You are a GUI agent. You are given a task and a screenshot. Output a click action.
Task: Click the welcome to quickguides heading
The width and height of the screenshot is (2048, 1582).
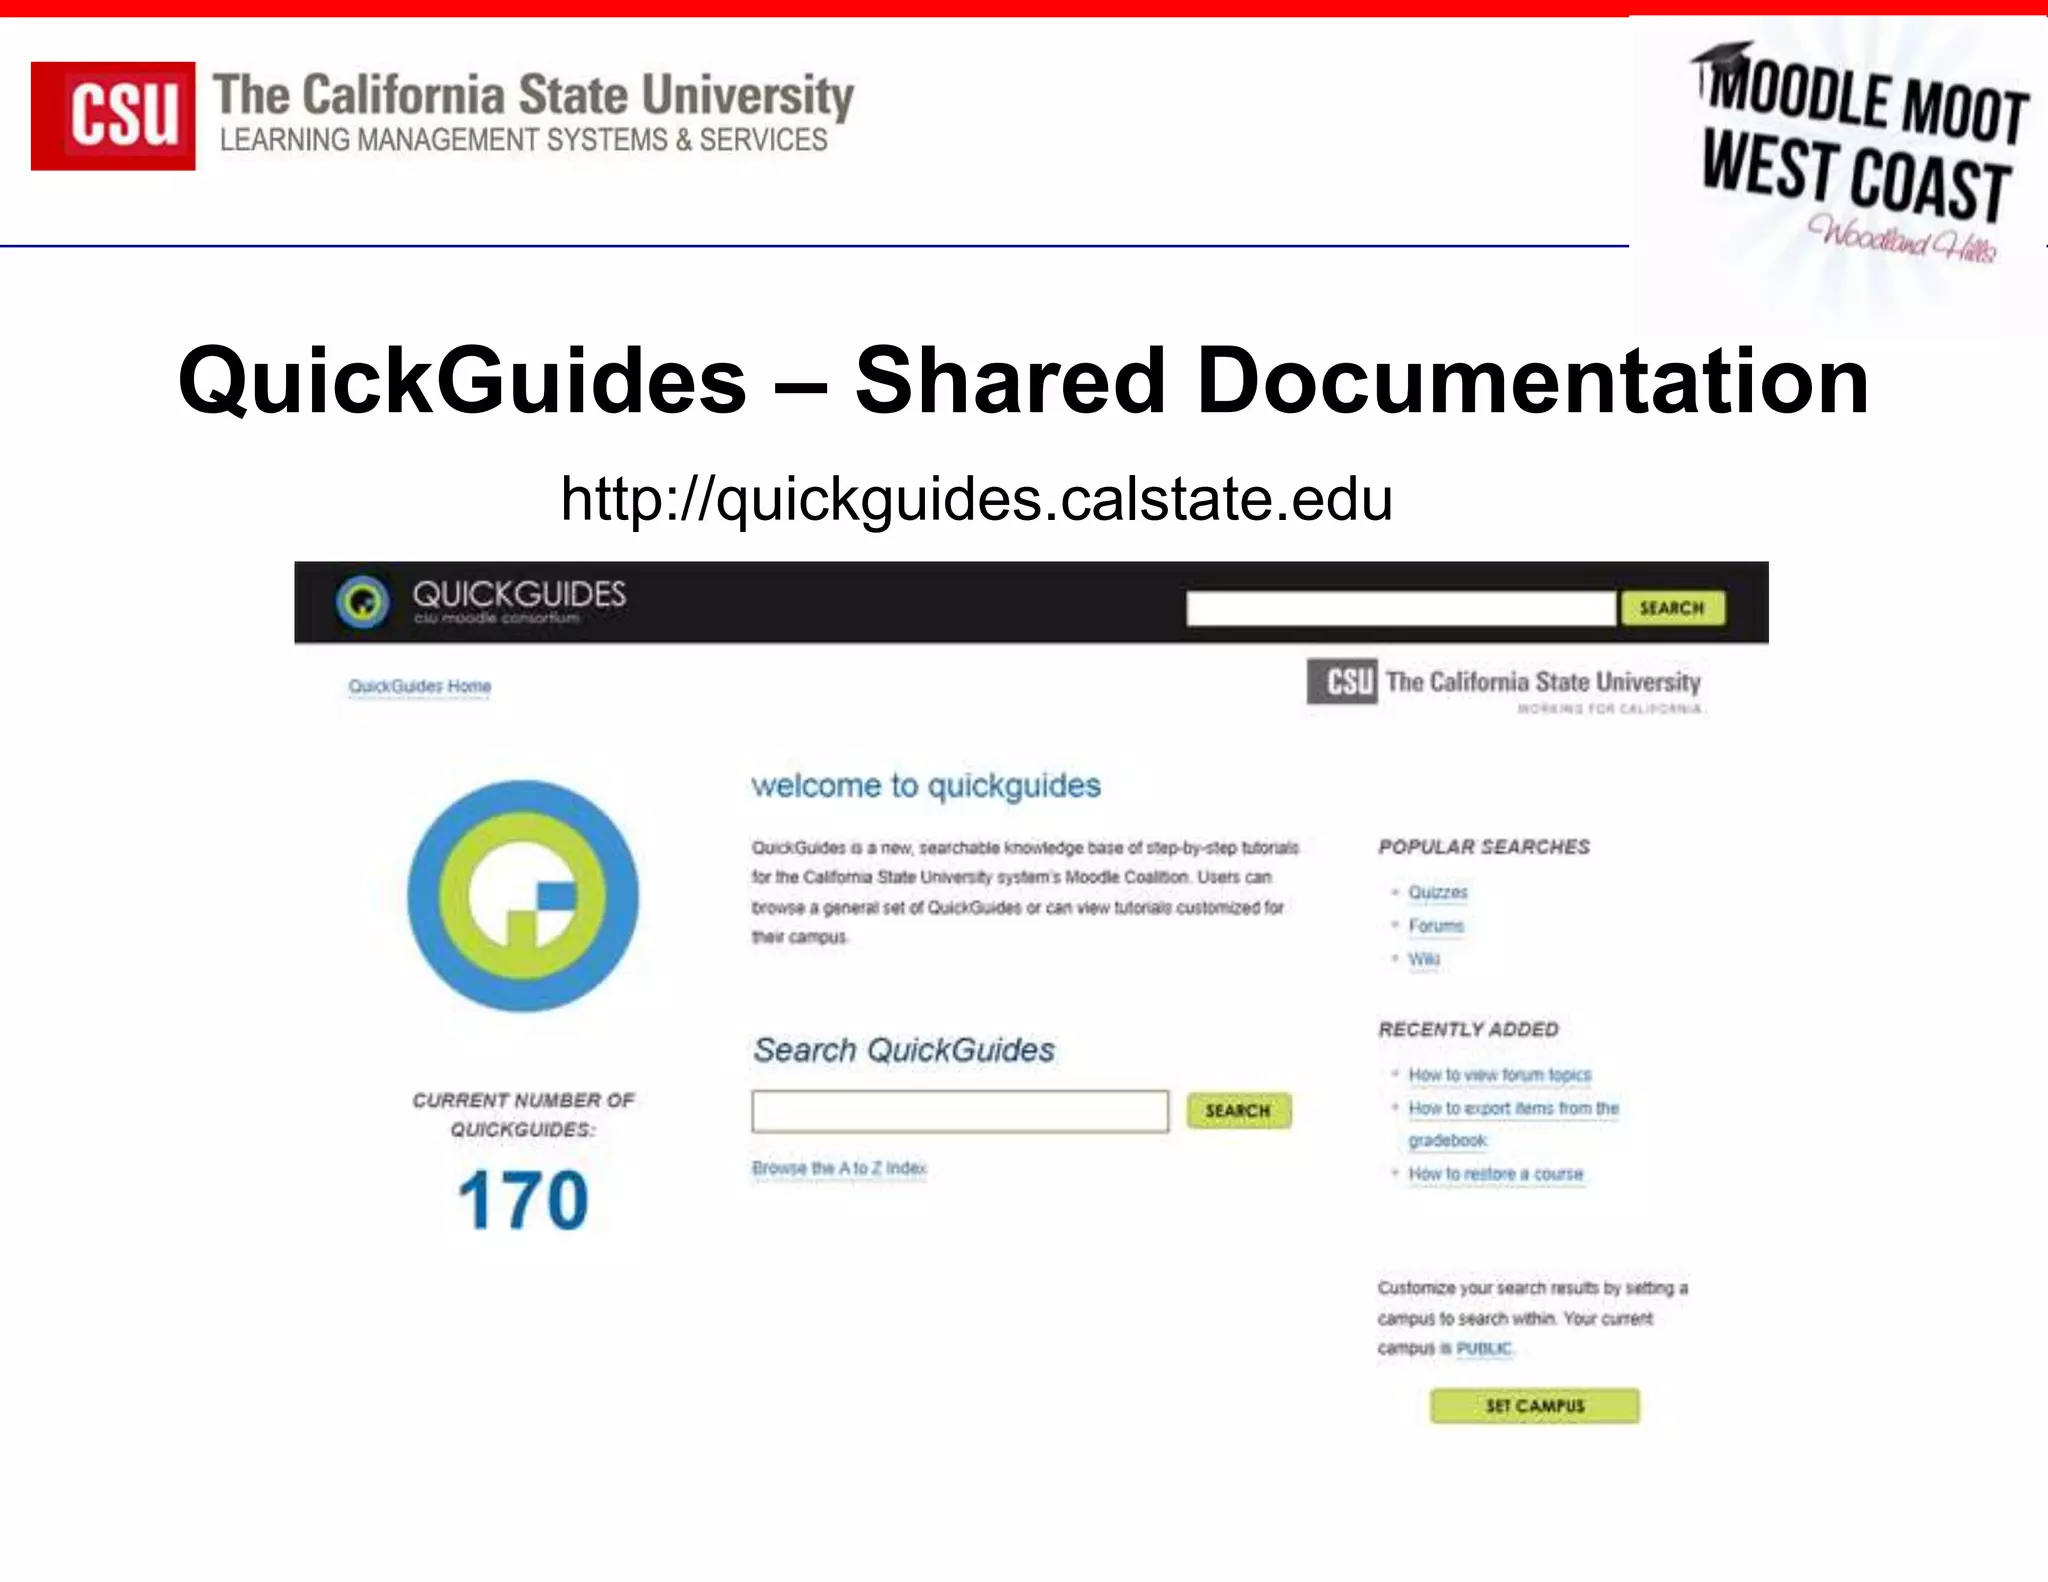point(926,786)
